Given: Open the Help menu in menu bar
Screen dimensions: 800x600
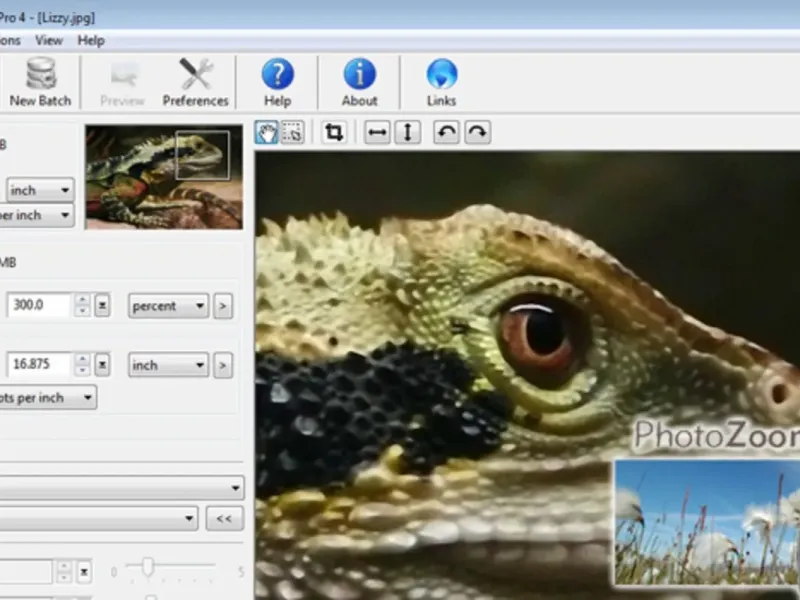Looking at the screenshot, I should point(91,41).
